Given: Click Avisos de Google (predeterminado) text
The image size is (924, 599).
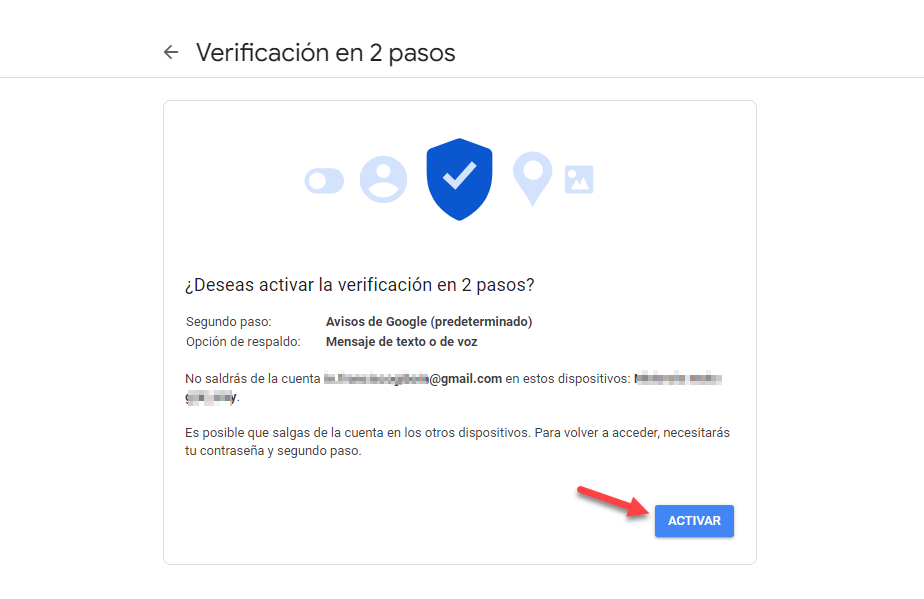Looking at the screenshot, I should click(x=429, y=322).
